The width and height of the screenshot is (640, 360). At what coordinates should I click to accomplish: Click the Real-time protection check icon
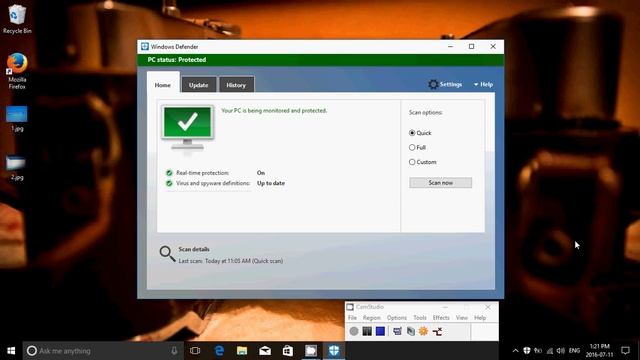pos(169,173)
